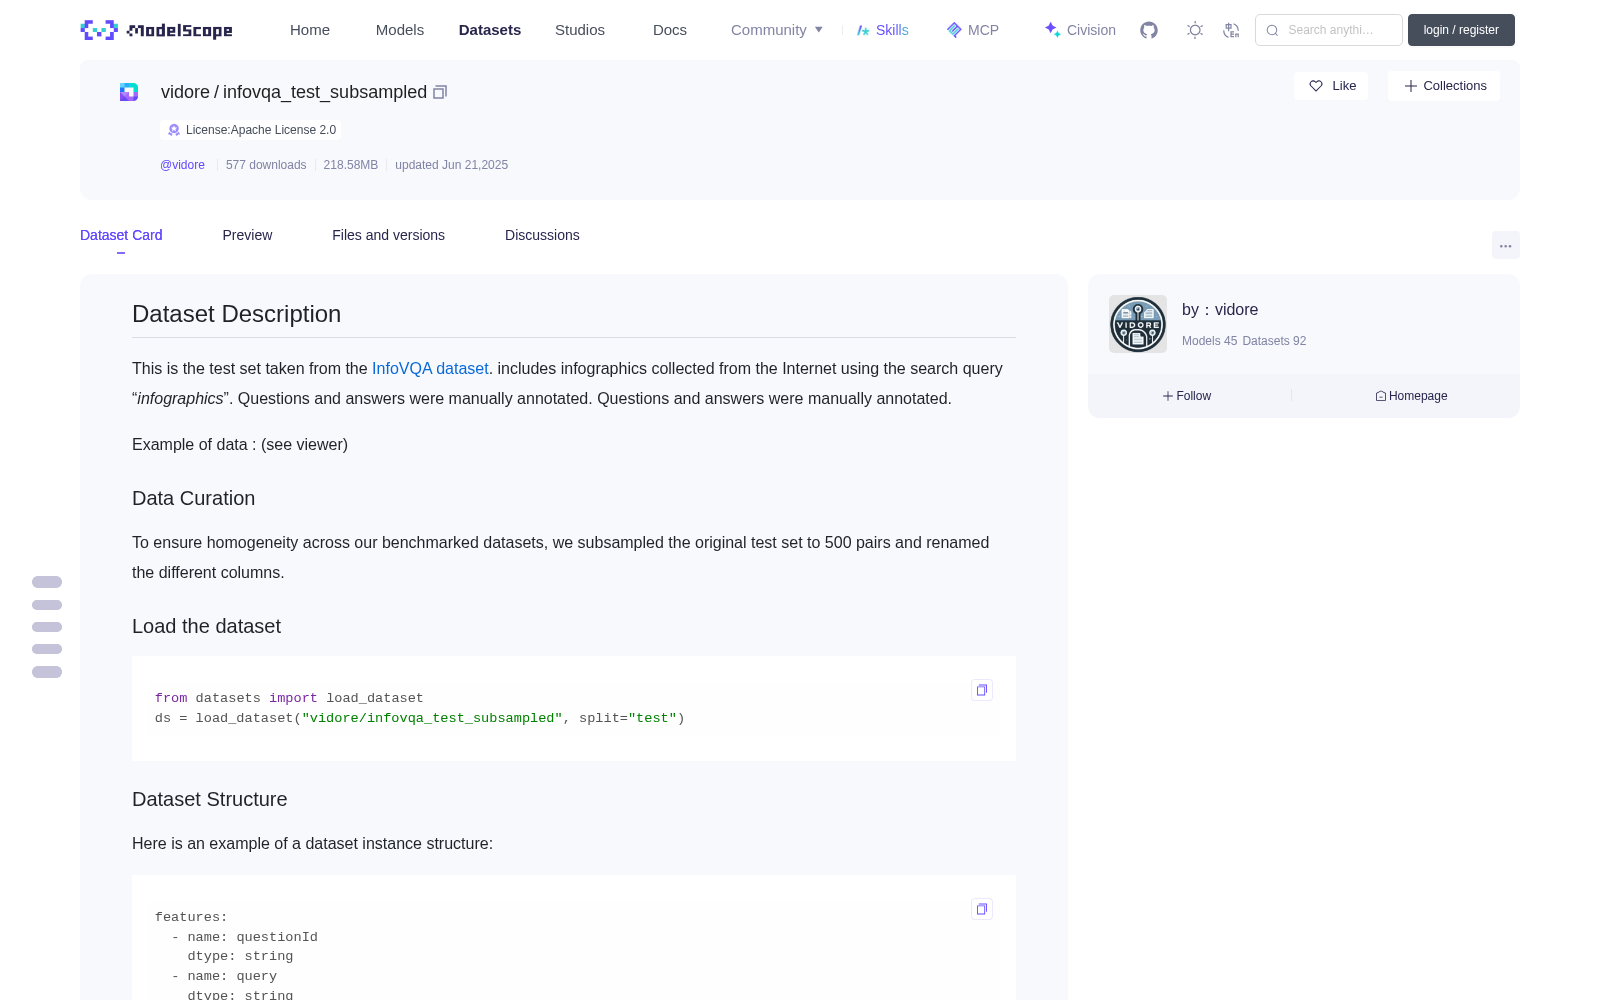
Task: Add dataset to Collections
Action: click(1444, 86)
